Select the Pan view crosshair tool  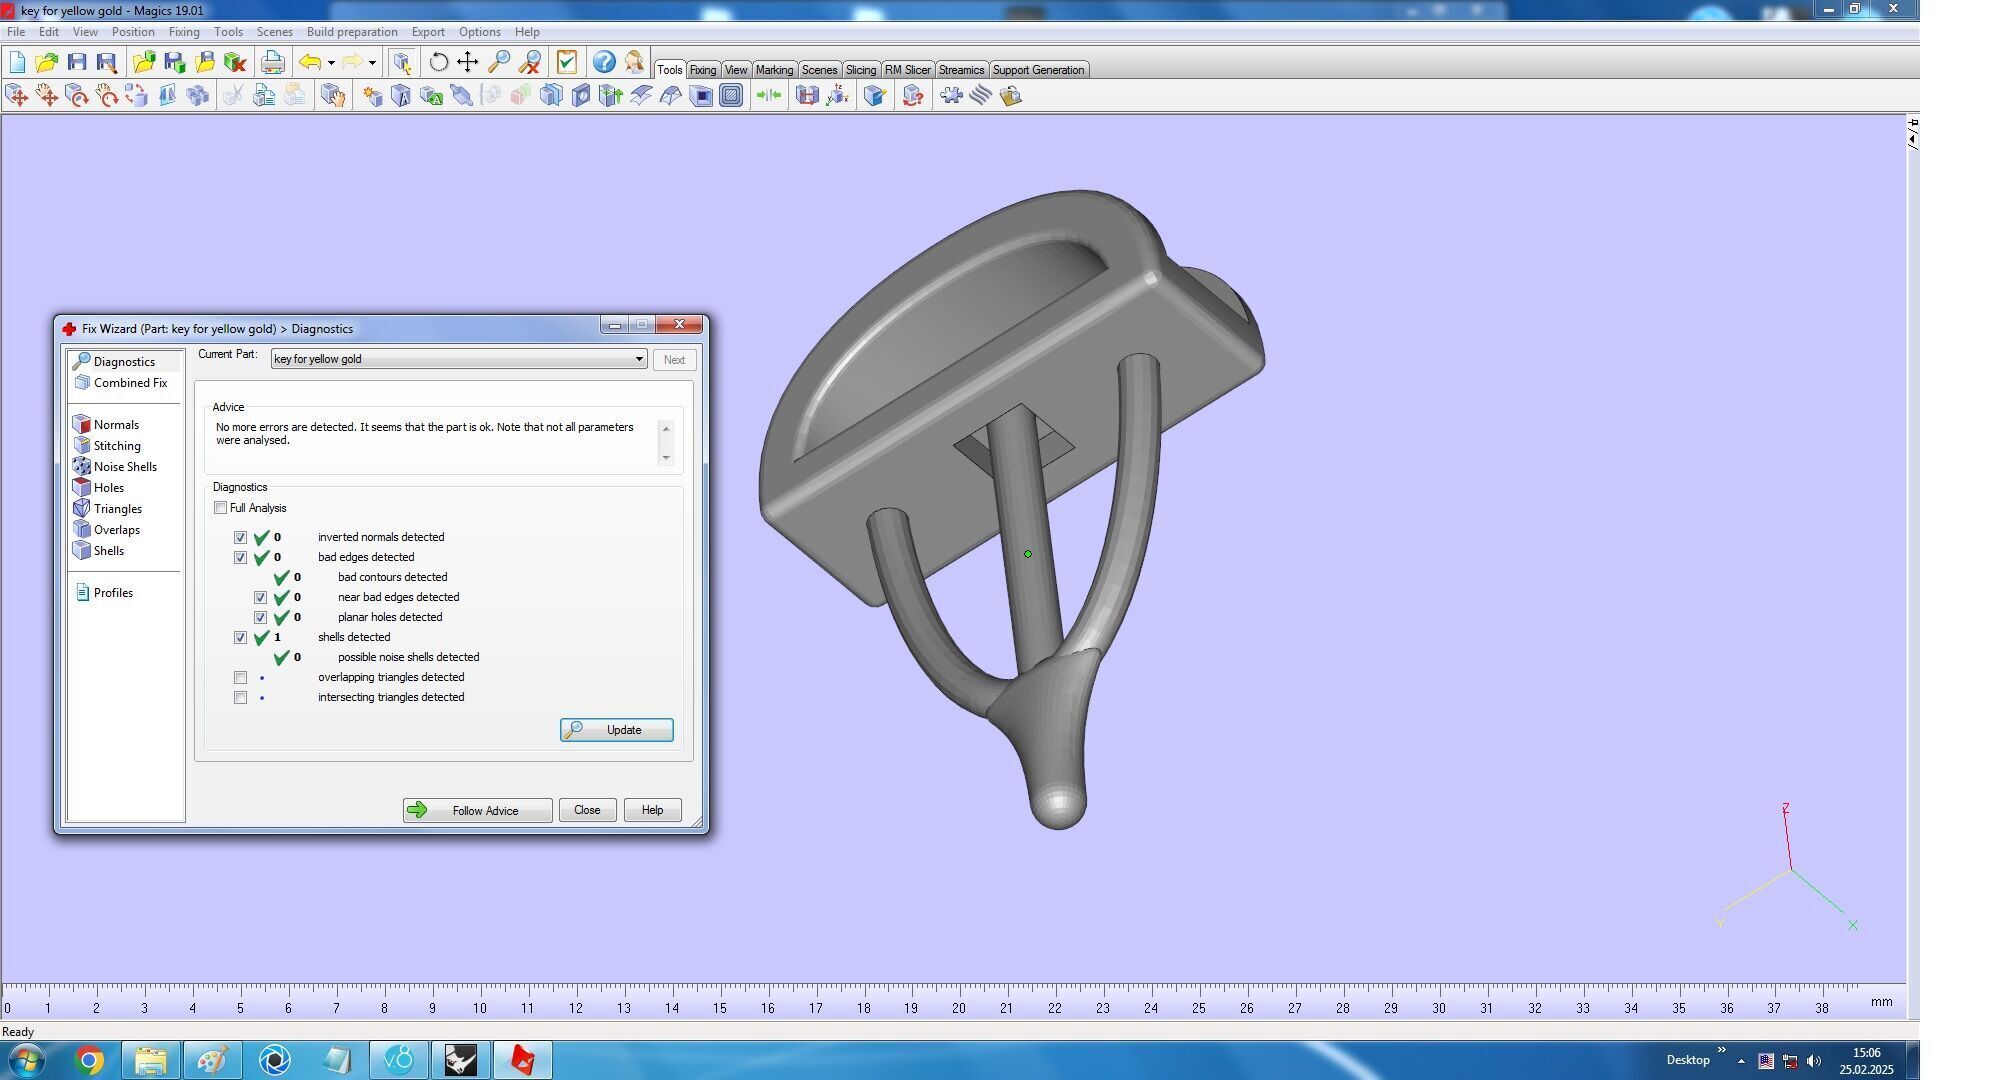coord(467,62)
